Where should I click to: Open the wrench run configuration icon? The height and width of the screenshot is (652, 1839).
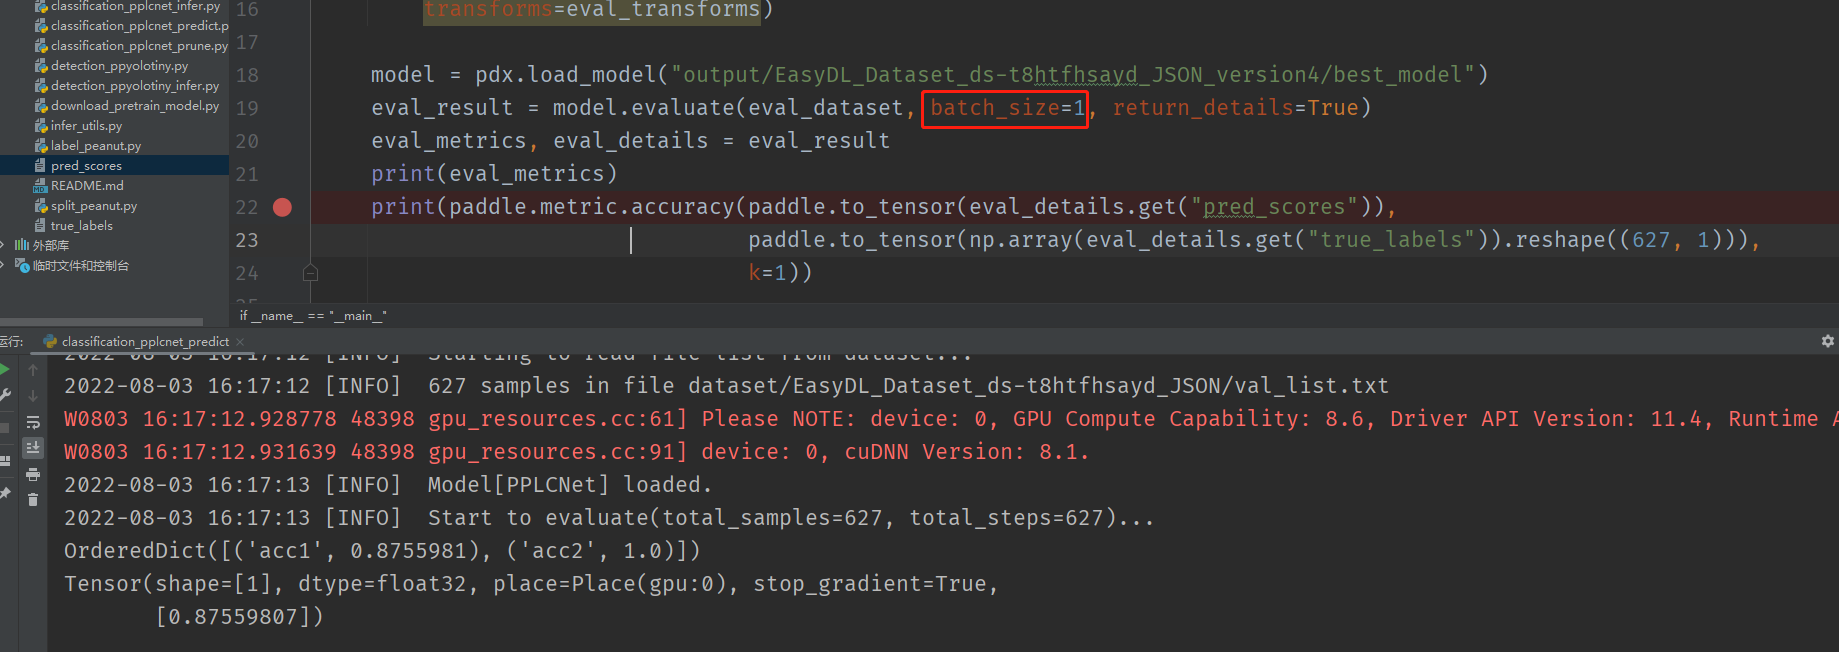(5, 396)
